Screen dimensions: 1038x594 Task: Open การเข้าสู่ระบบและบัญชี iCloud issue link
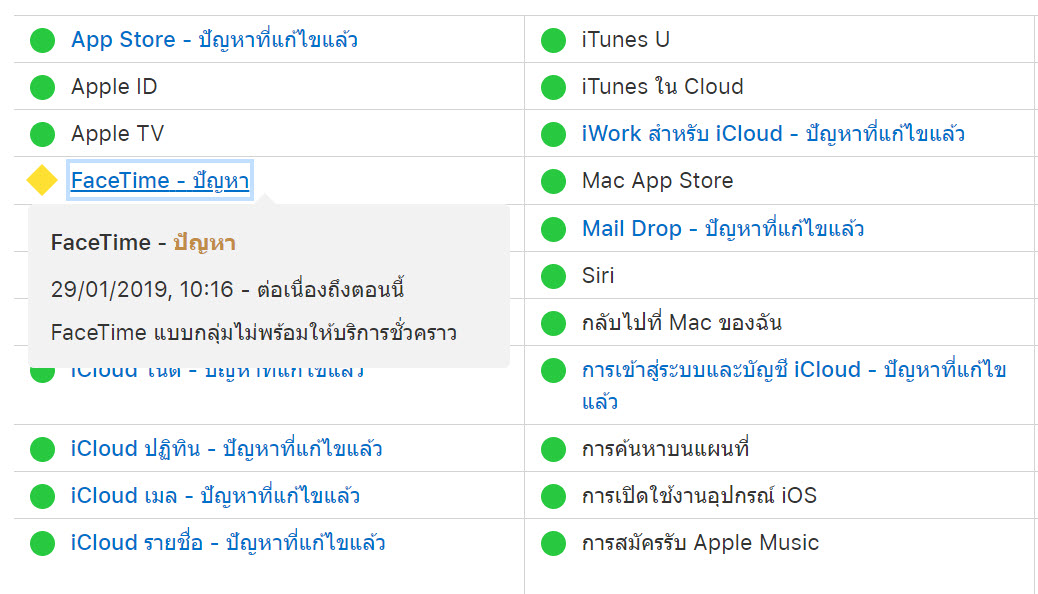tap(793, 370)
